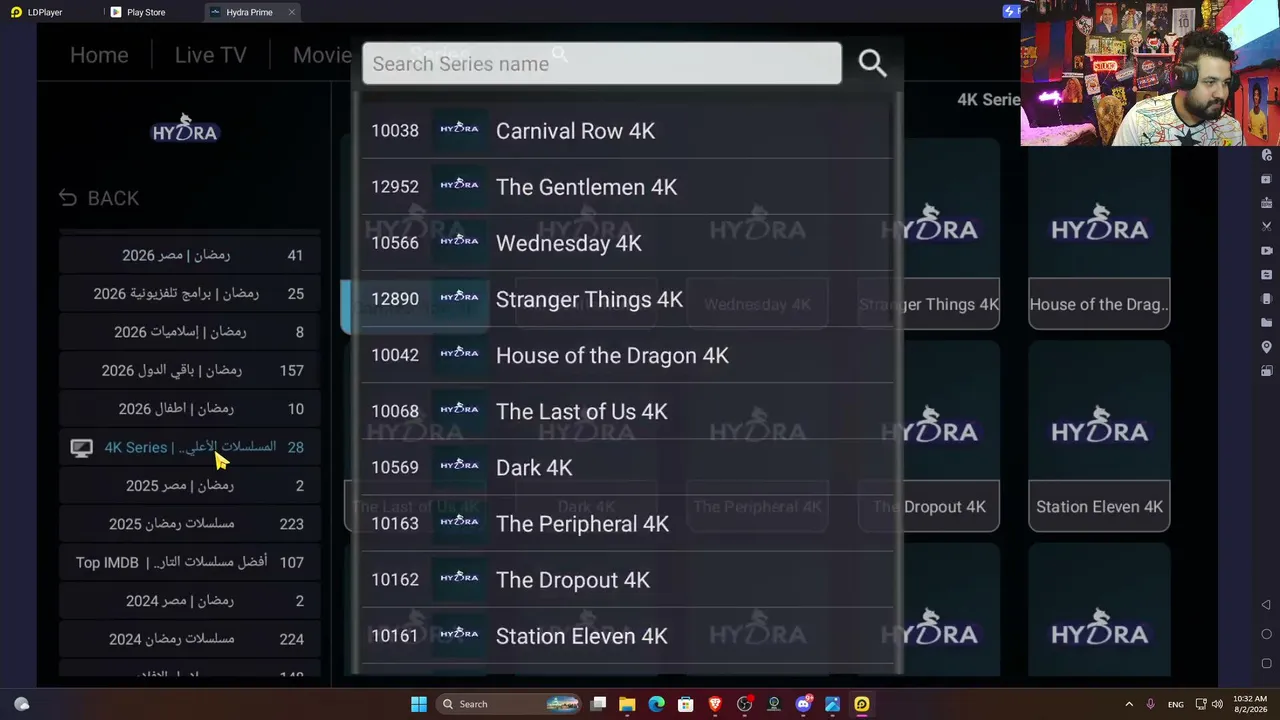Launch File Explorer from the taskbar
Viewport: 1280px width, 720px height.
point(627,704)
